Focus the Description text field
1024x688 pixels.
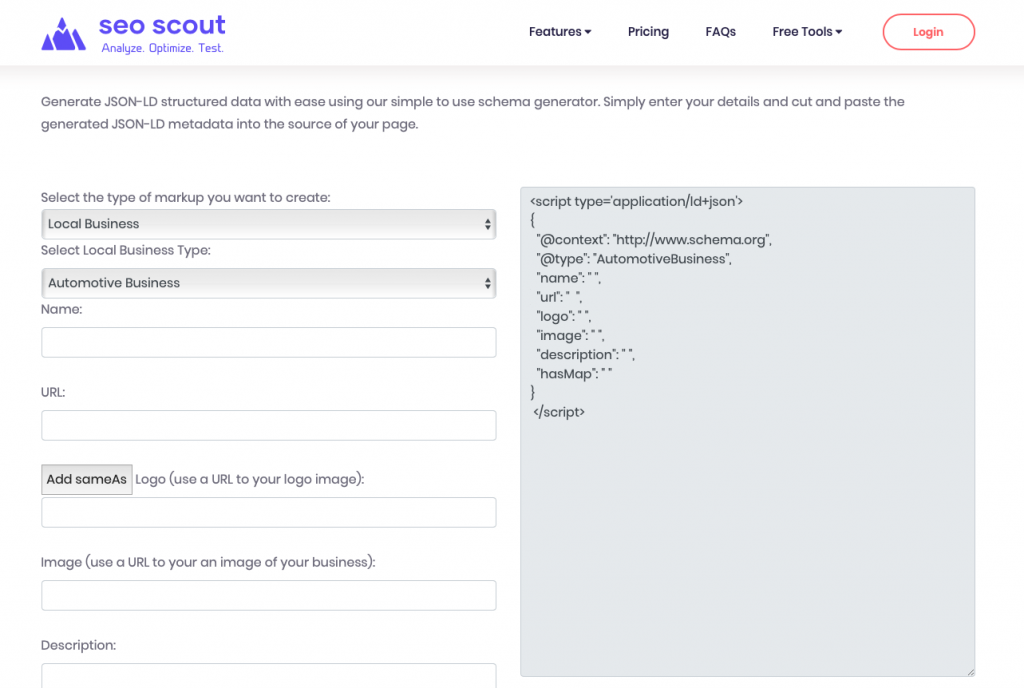[268, 675]
